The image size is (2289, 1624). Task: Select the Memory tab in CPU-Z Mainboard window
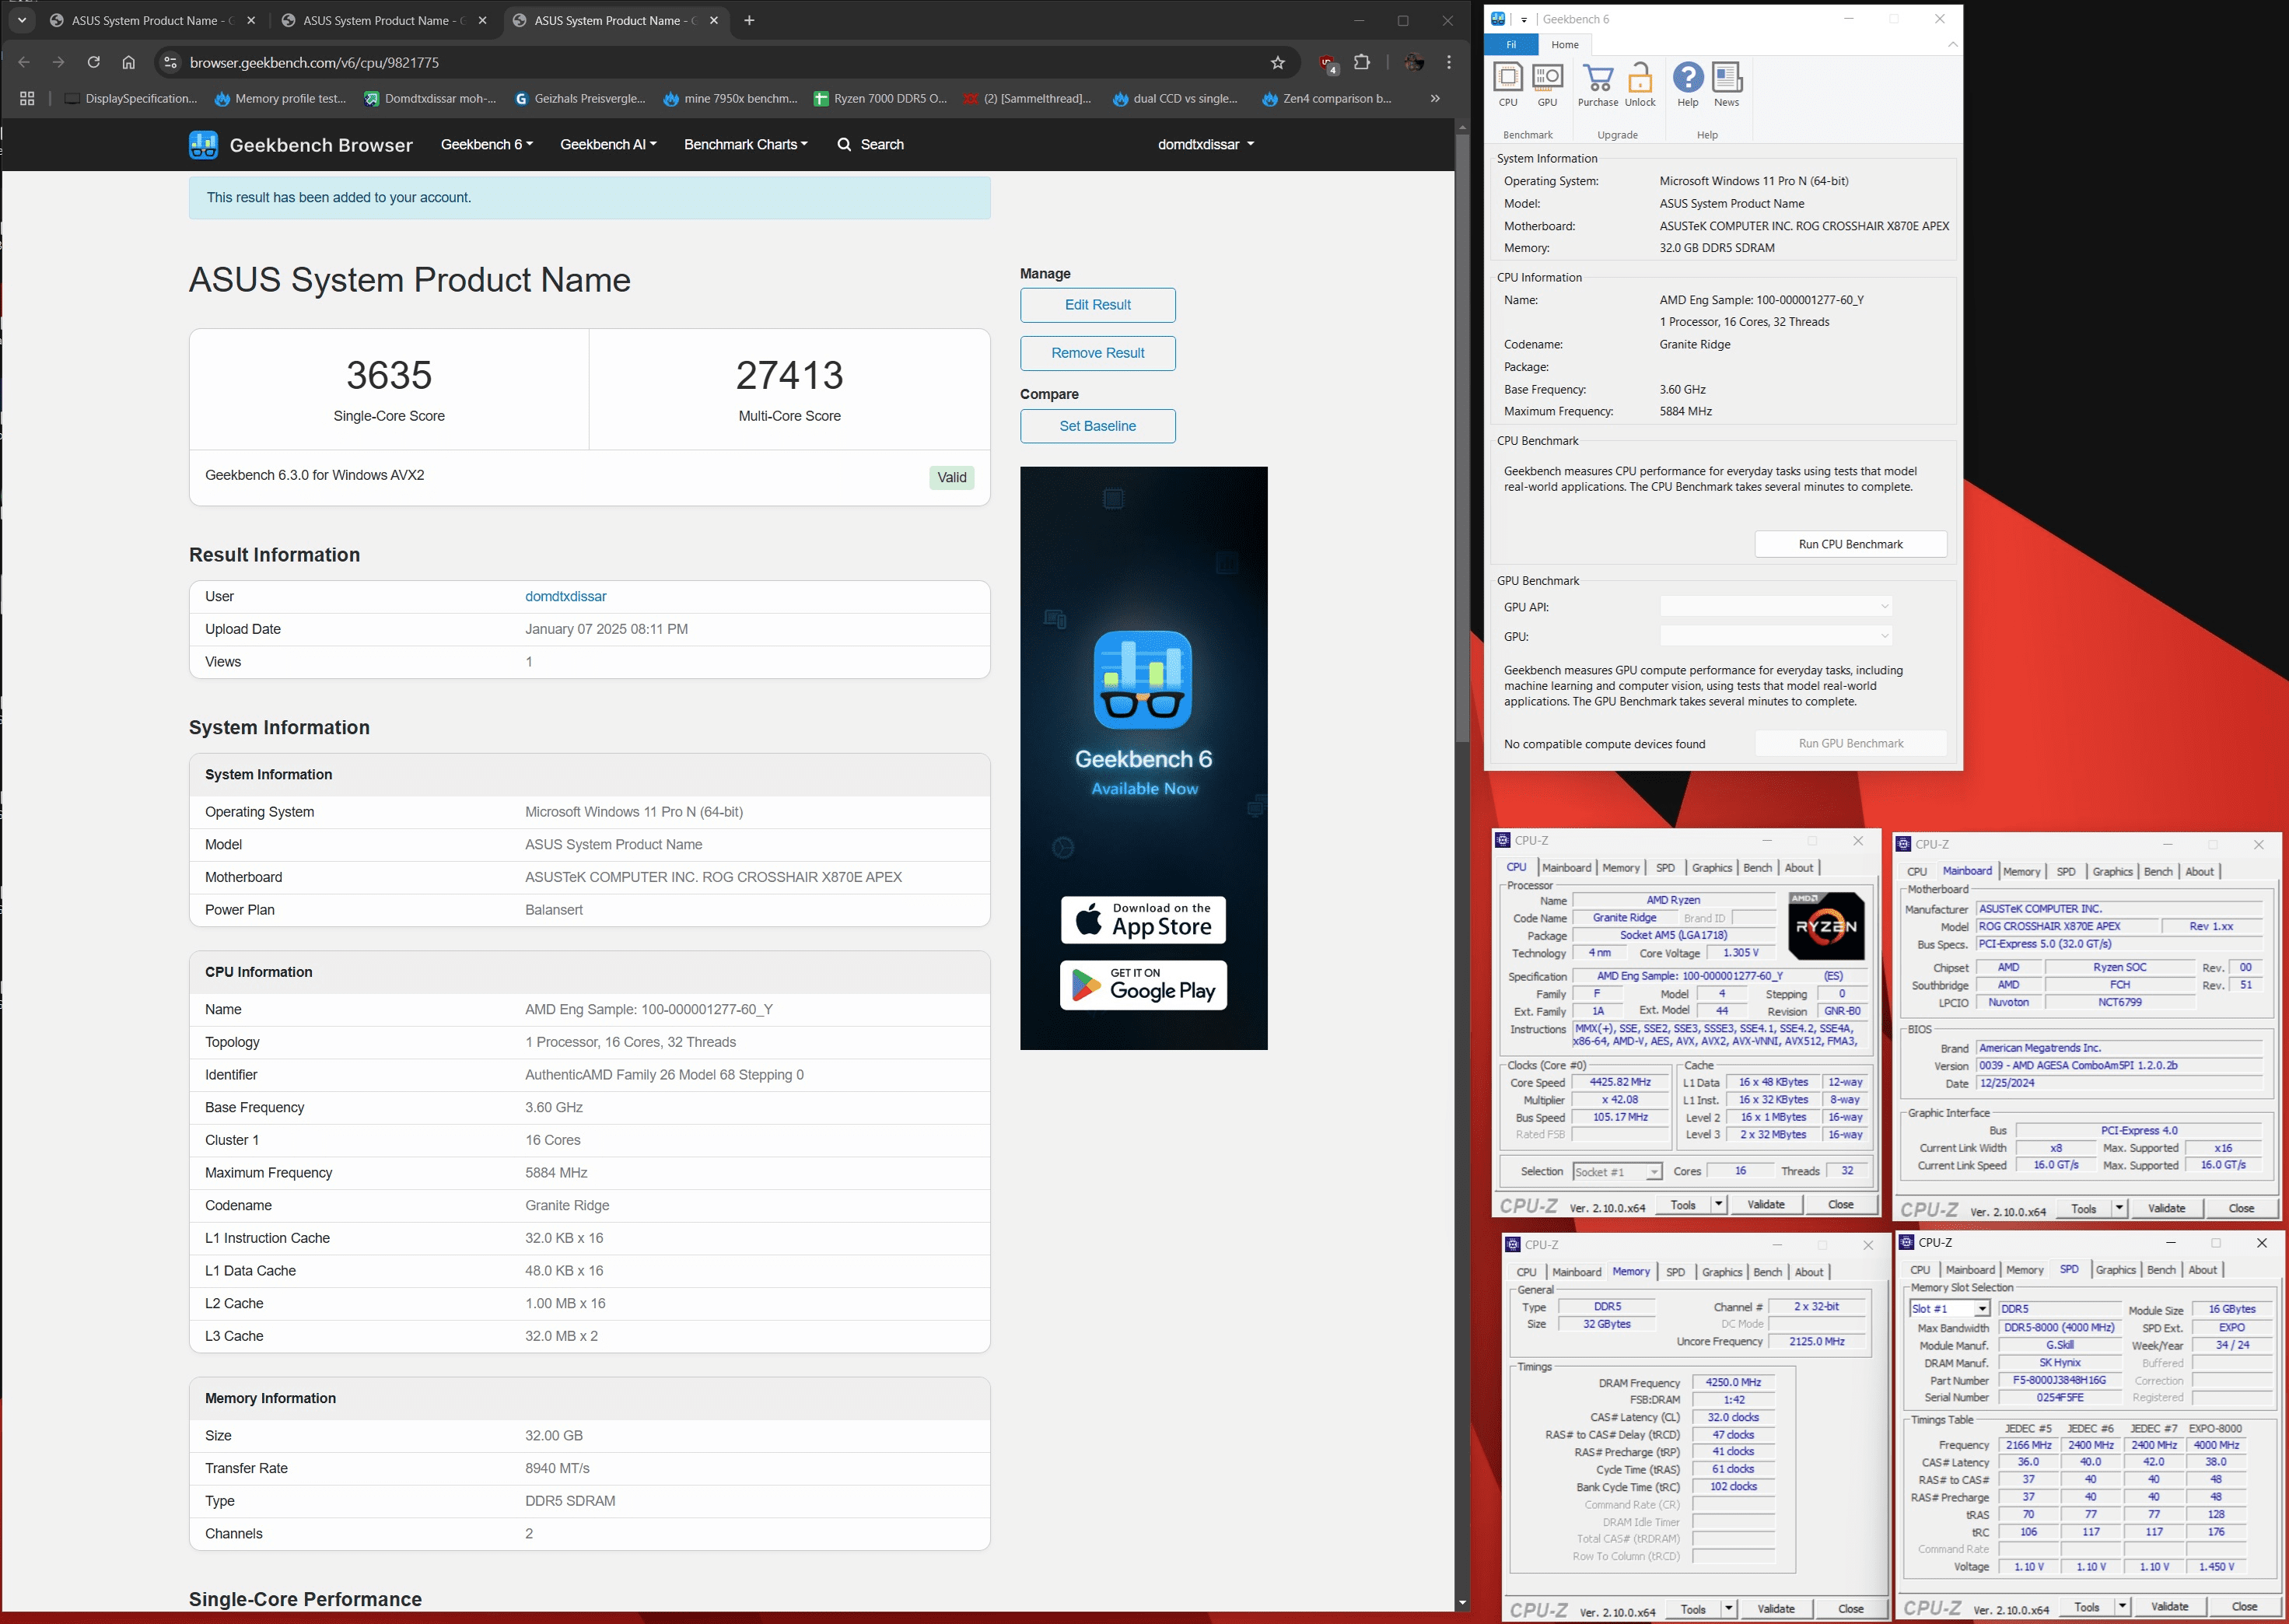click(2021, 871)
